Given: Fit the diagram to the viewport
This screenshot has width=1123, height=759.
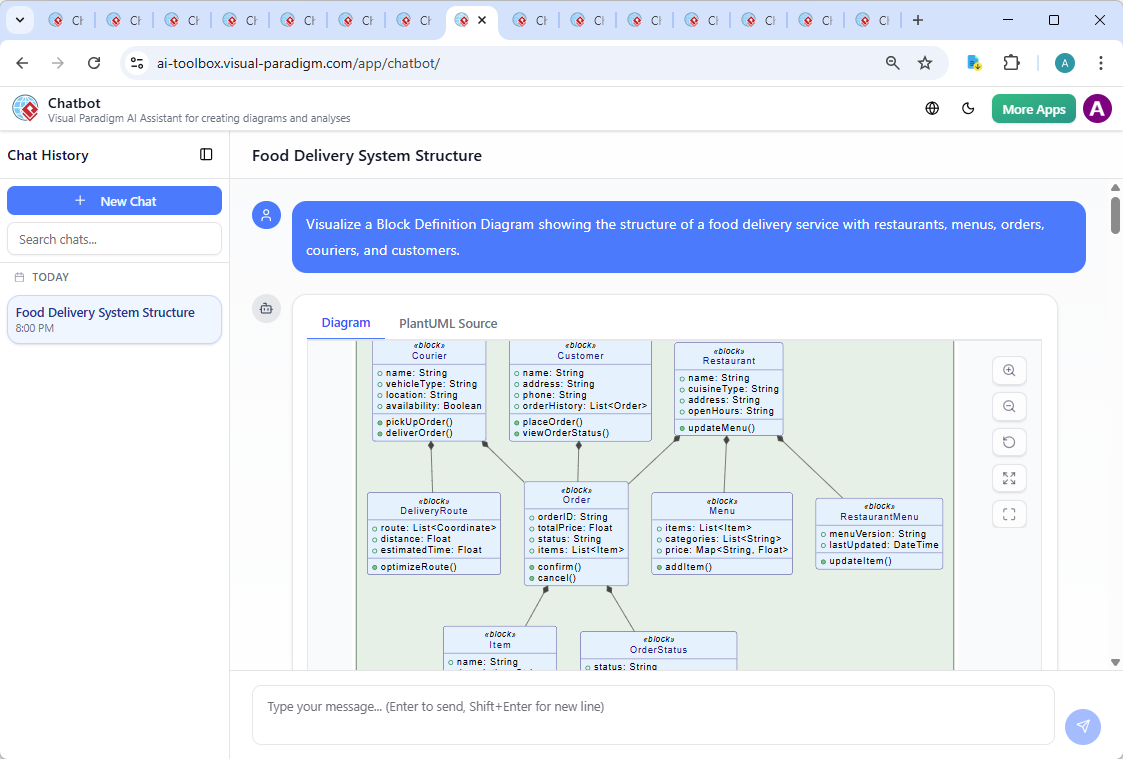Looking at the screenshot, I should point(1009,514).
